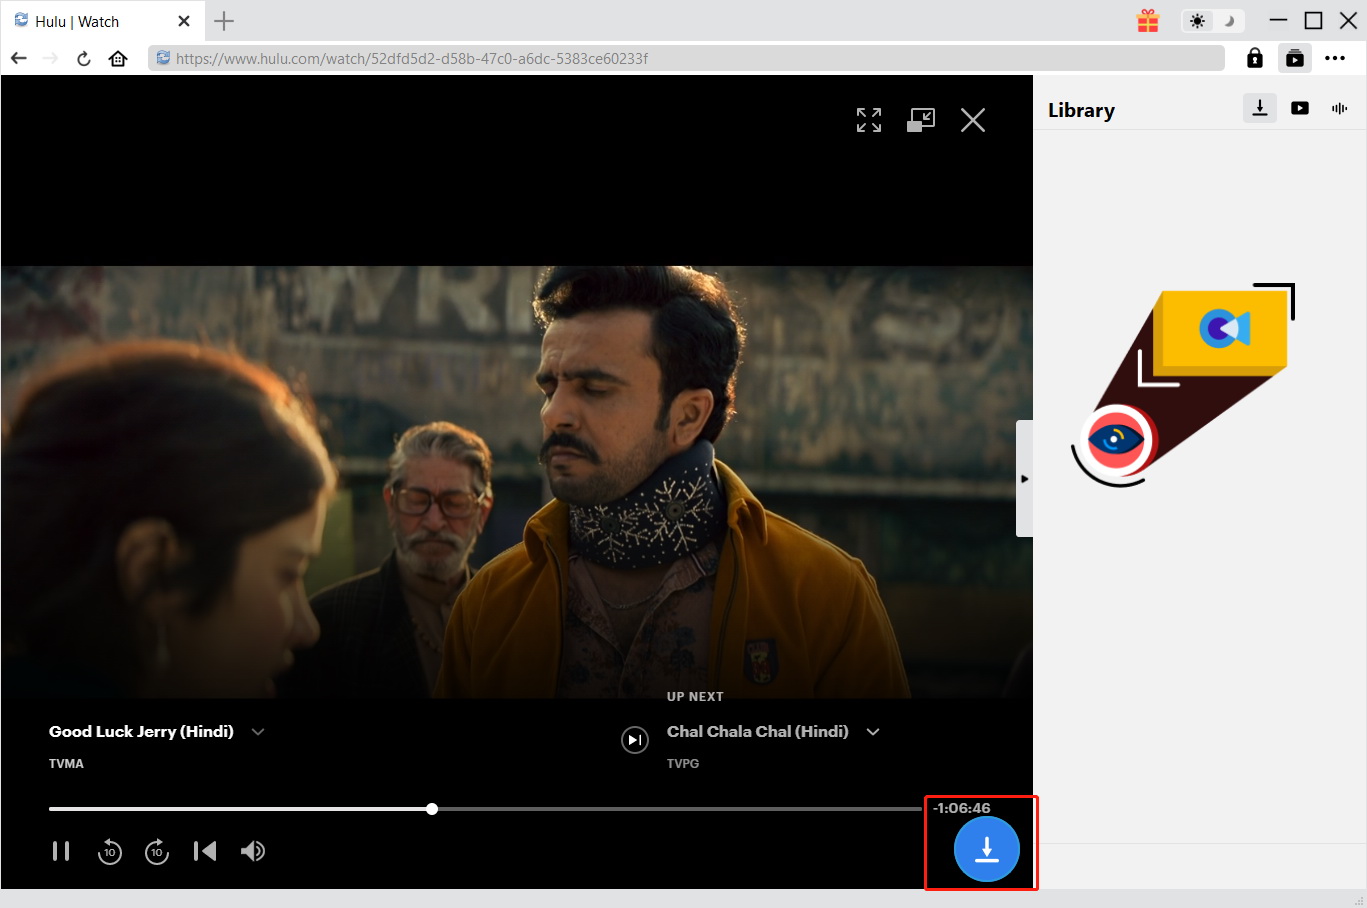Toggle light and dark theme switch
The height and width of the screenshot is (908, 1367).
coord(1212,21)
